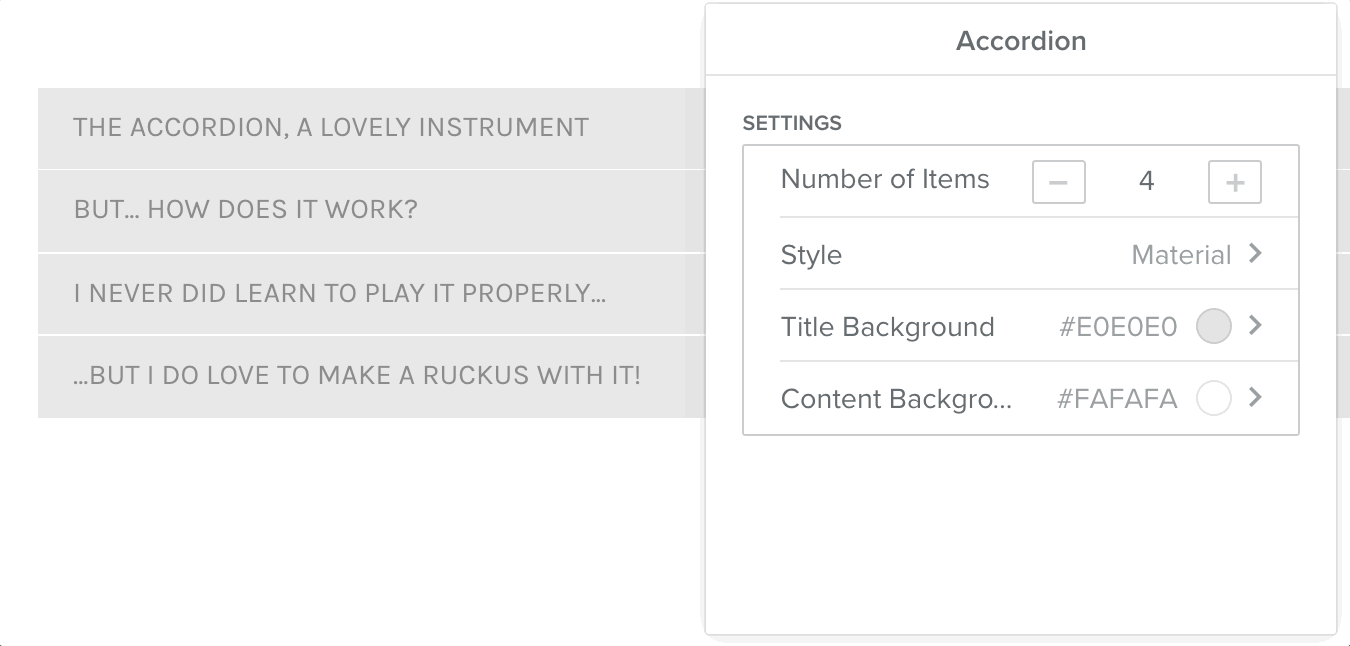
Task: Click the chevron arrow in Style row
Action: (1256, 254)
